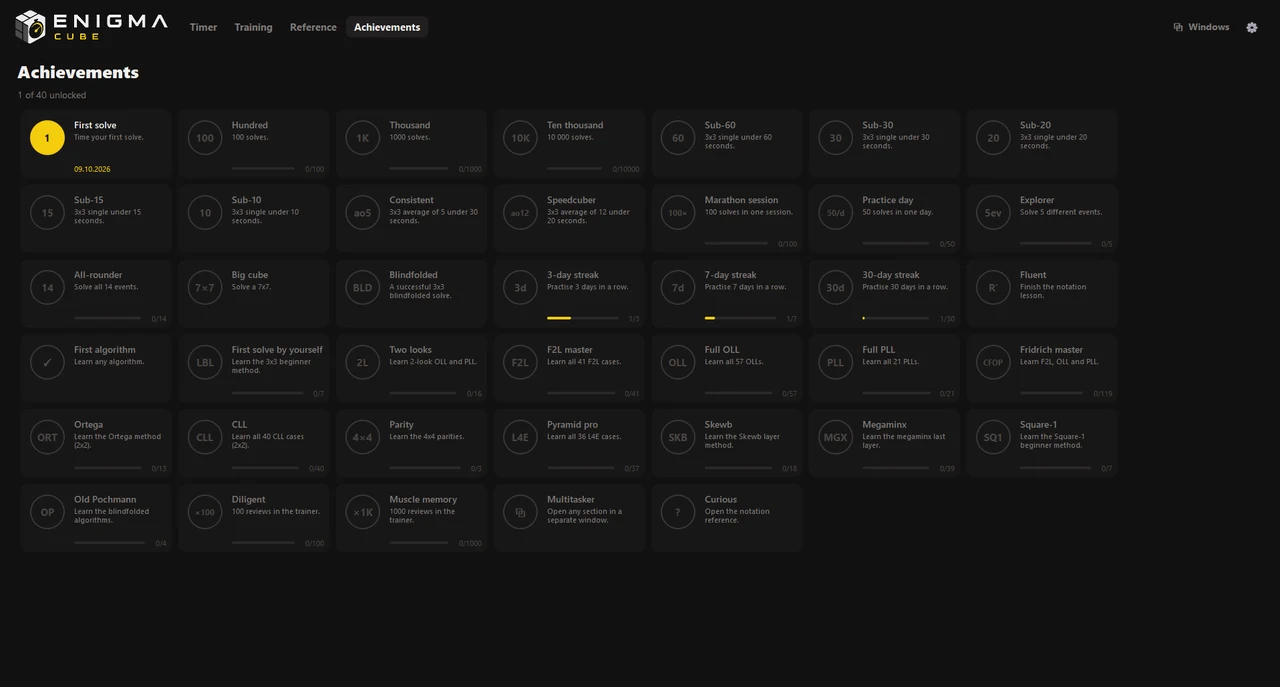
Task: Click the Pyramid pro card title
Action: (573, 425)
